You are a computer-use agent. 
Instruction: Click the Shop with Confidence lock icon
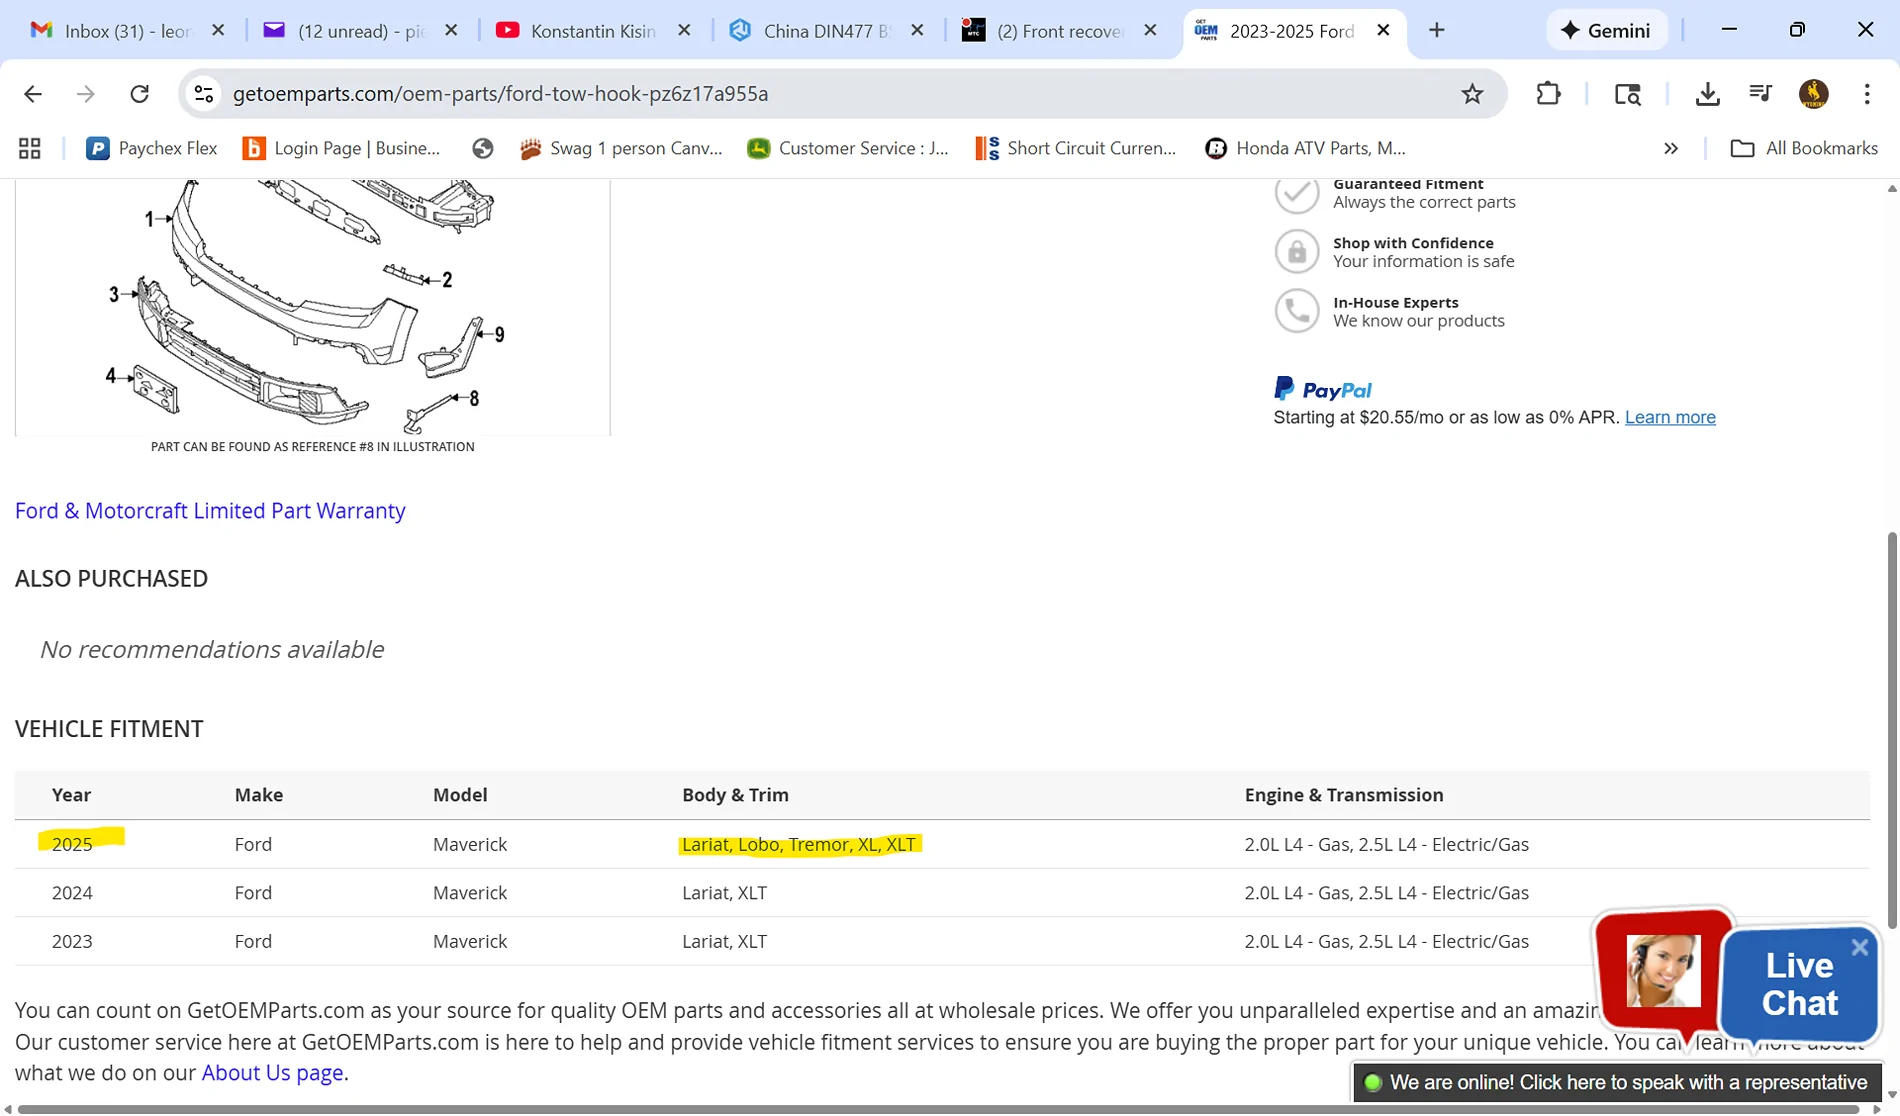point(1297,252)
